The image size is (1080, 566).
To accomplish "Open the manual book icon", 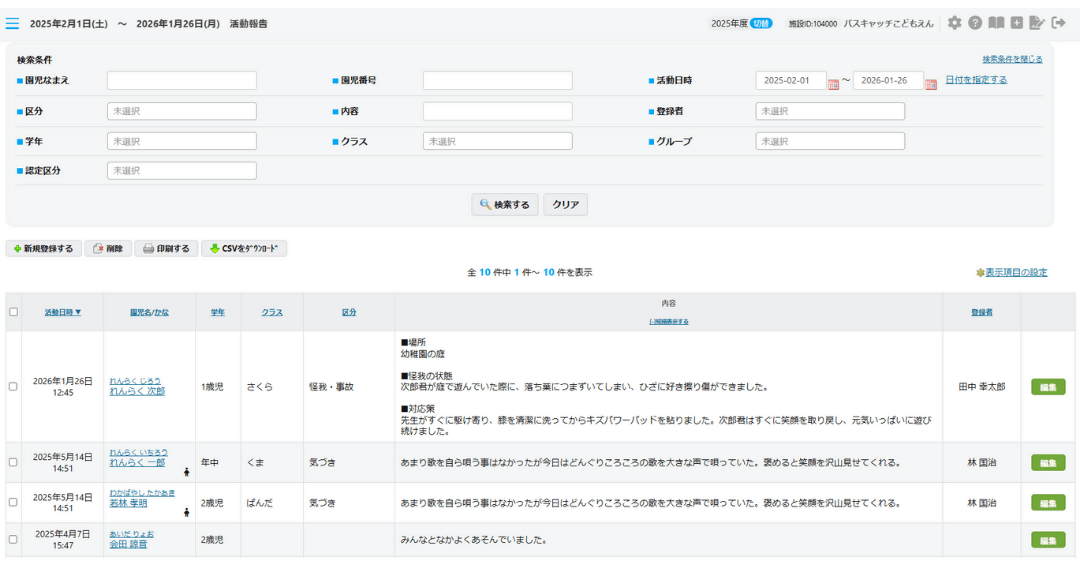I will [x=996, y=23].
